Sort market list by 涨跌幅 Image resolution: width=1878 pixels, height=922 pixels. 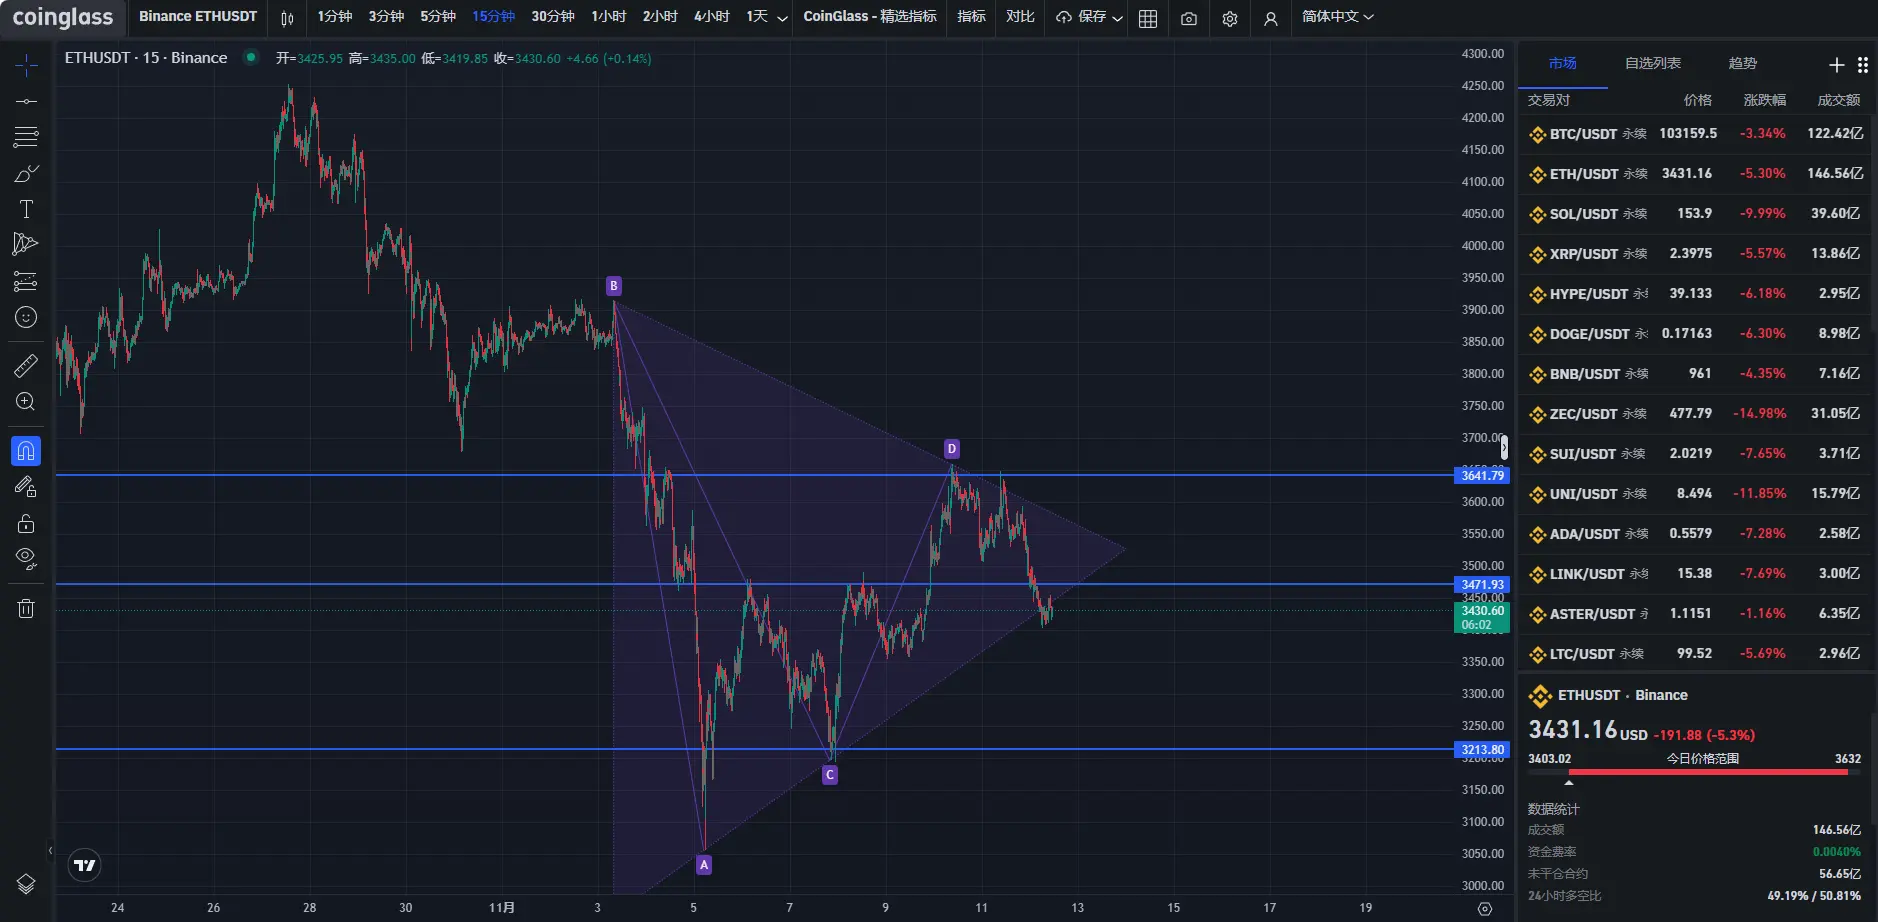(1765, 100)
